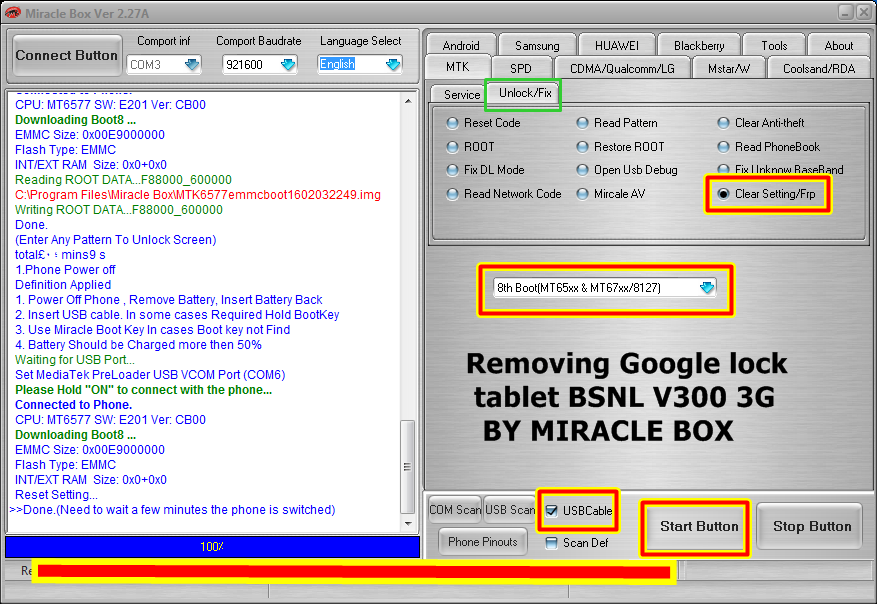Open the Coolsand/RDA tab
This screenshot has height=604, width=877.
(x=819, y=68)
